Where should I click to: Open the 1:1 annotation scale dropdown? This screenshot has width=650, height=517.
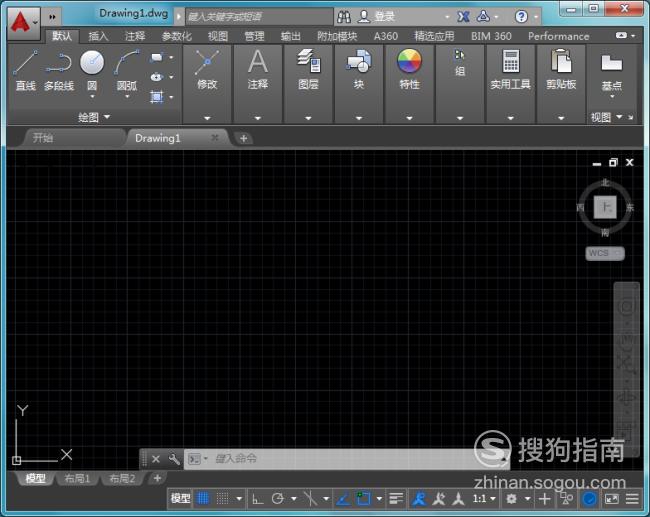tap(484, 498)
